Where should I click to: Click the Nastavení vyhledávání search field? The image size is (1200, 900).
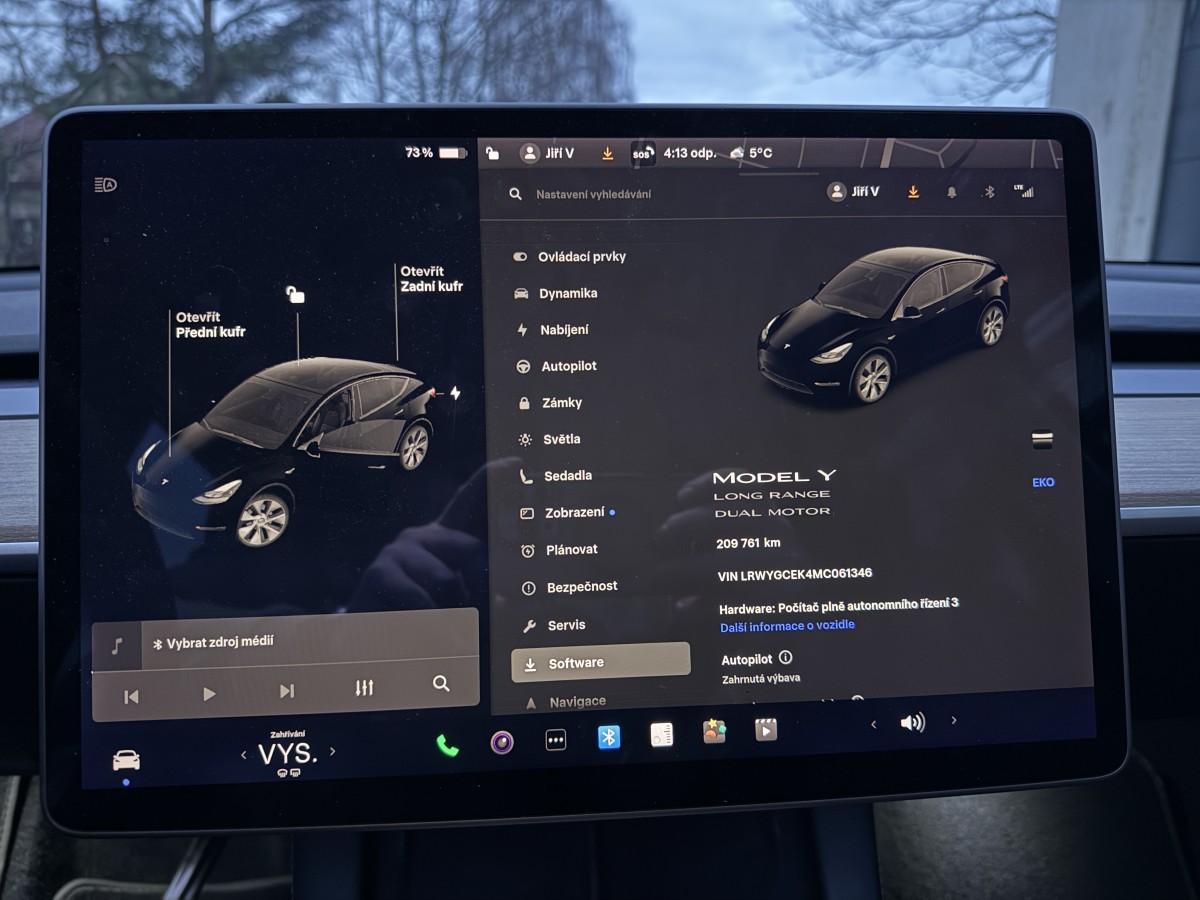click(640, 194)
